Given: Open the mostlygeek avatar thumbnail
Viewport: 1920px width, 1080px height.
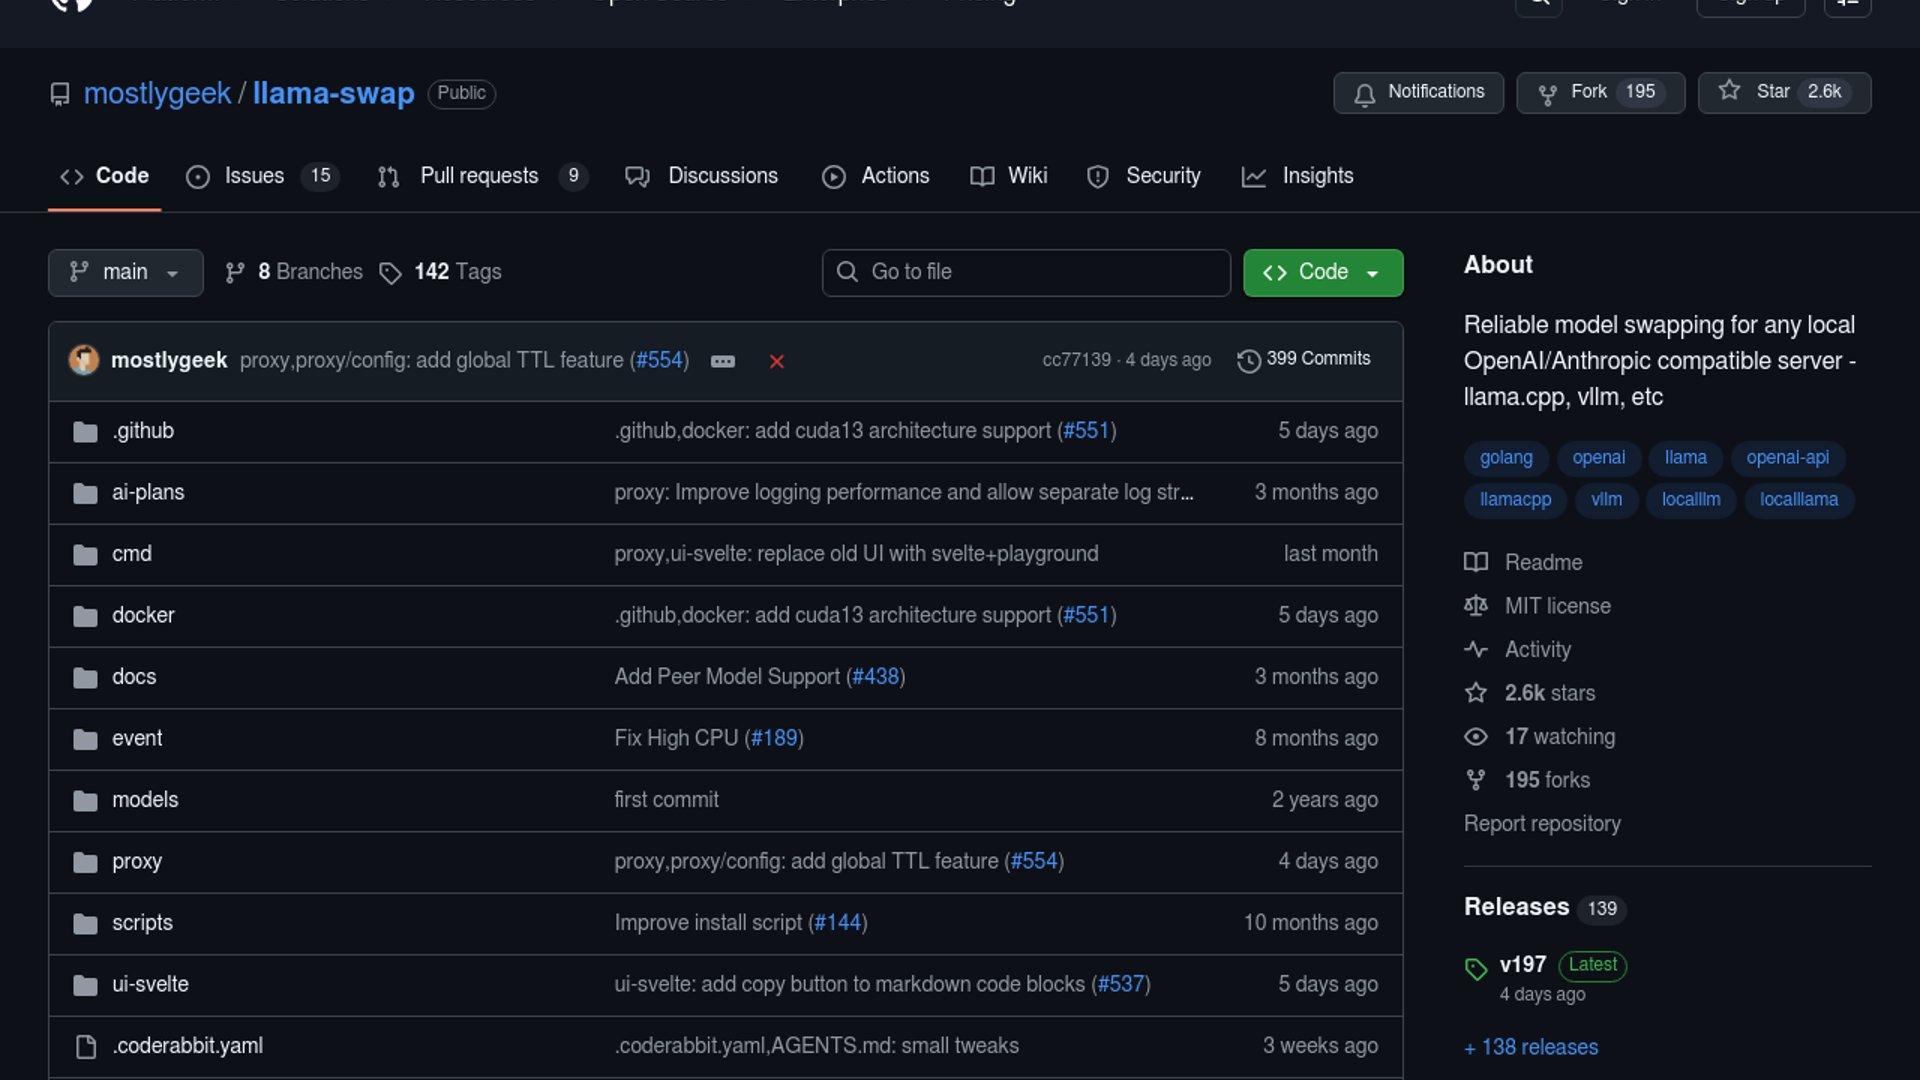Looking at the screenshot, I should [x=84, y=360].
